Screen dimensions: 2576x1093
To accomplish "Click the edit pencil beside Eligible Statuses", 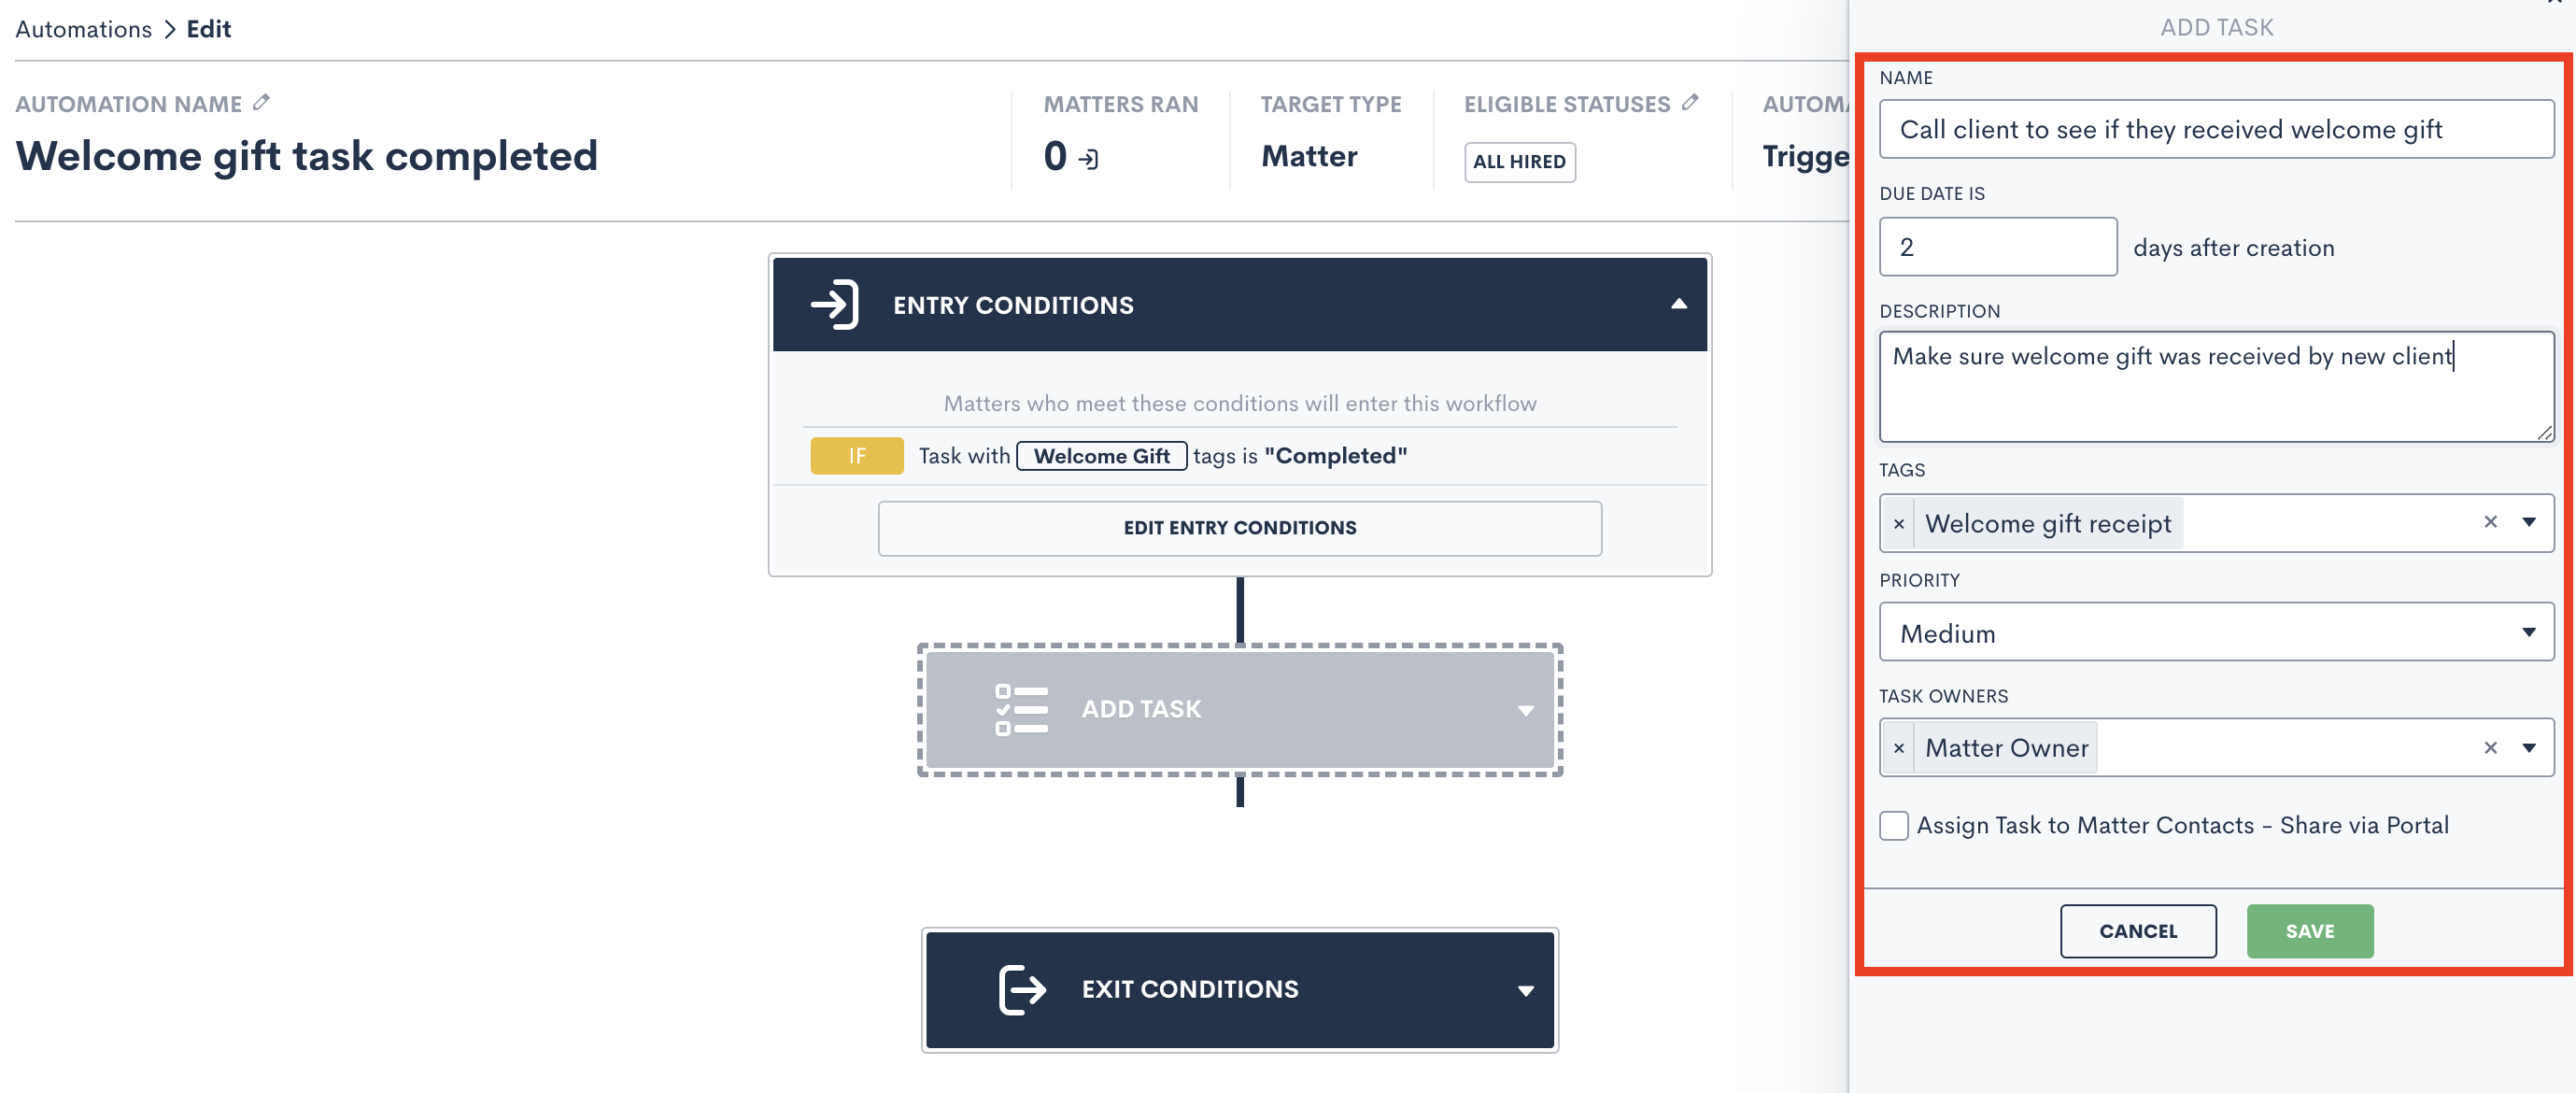I will click(1690, 103).
